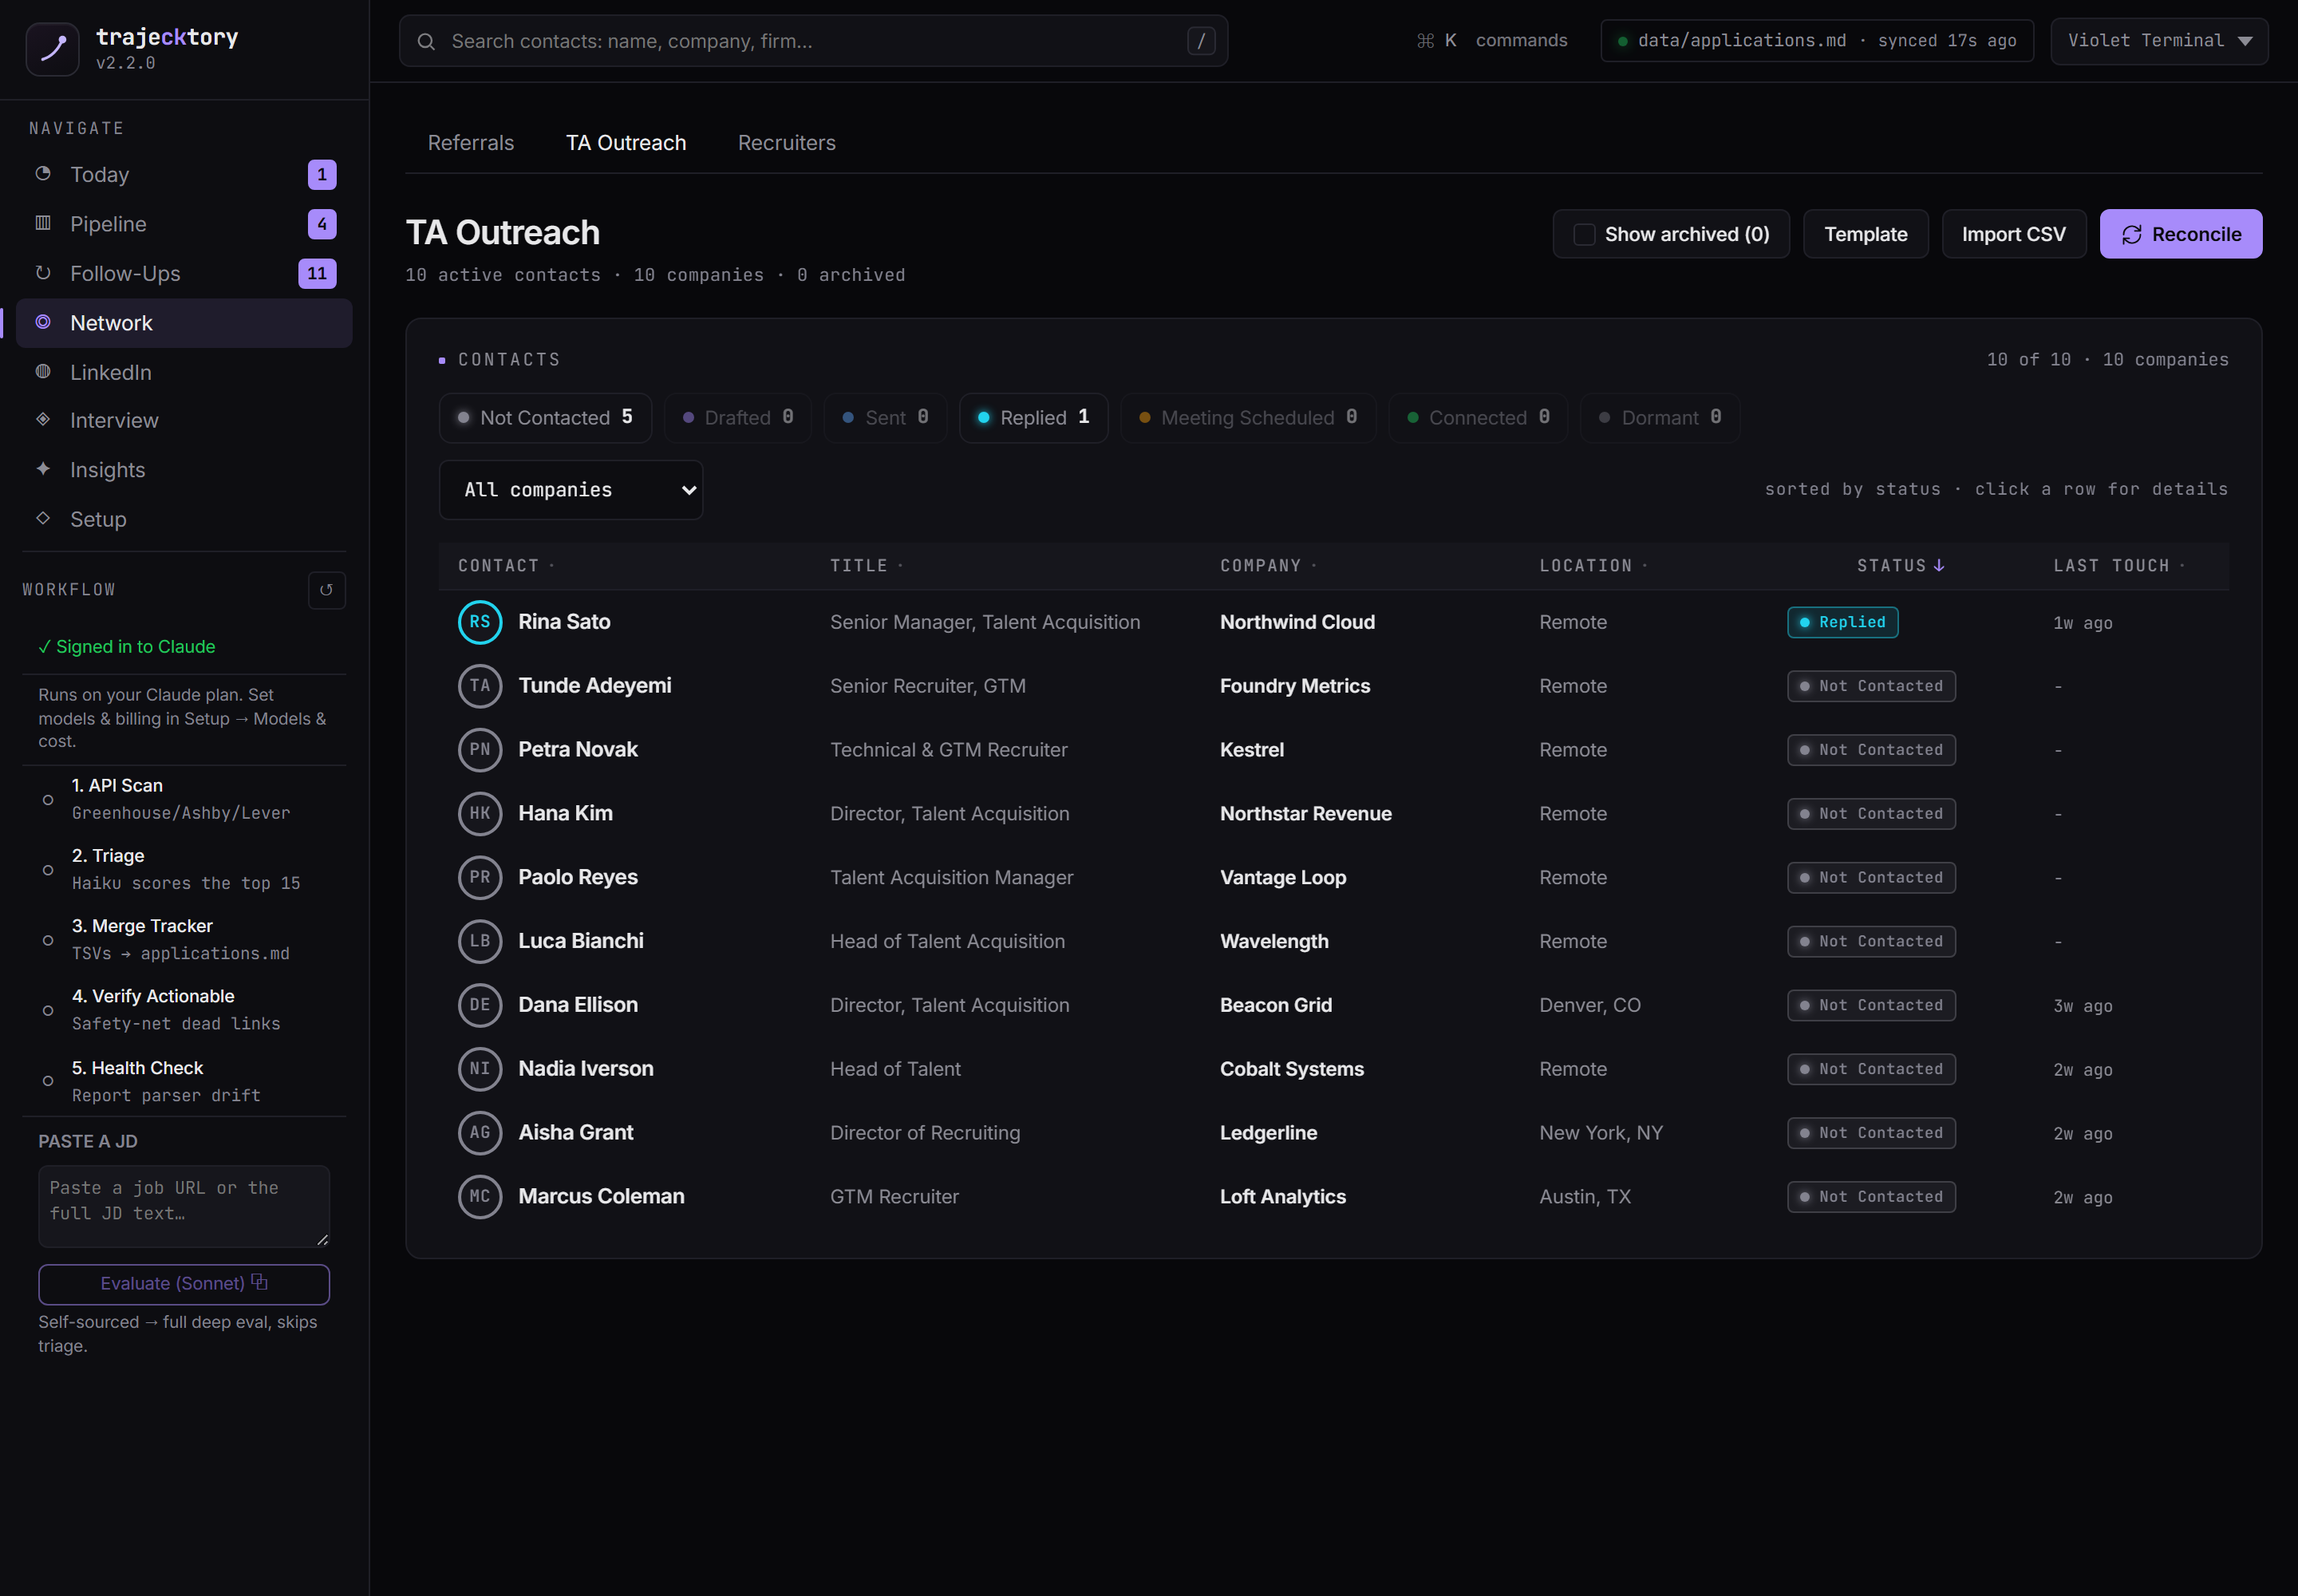Open Rina Sato's Replied status badge
The image size is (2298, 1596).
click(x=1843, y=622)
